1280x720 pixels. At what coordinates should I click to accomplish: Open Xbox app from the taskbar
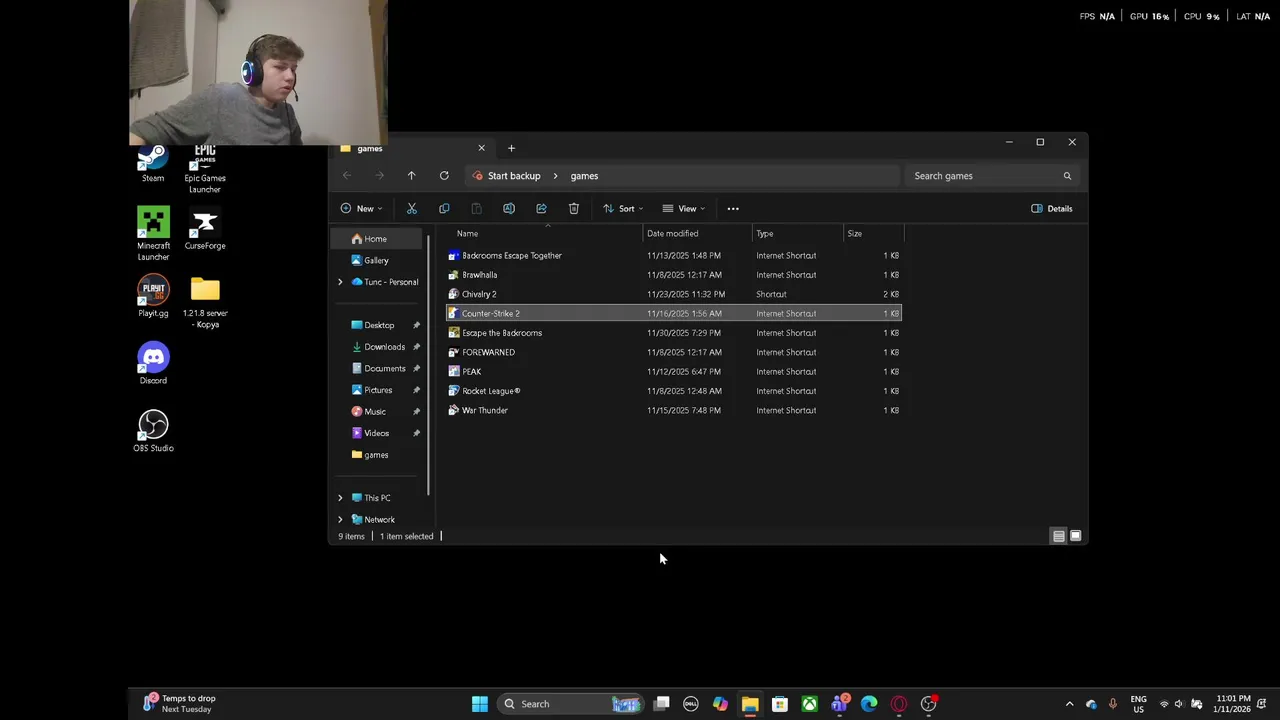coord(809,704)
